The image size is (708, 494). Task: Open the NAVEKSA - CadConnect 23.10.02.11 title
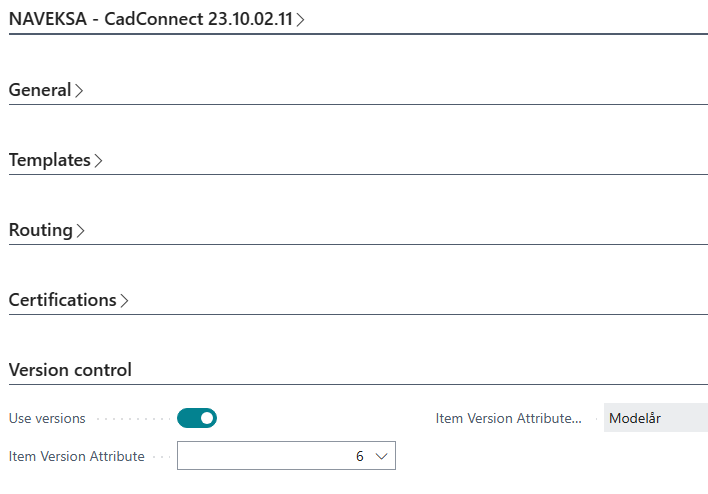point(150,19)
